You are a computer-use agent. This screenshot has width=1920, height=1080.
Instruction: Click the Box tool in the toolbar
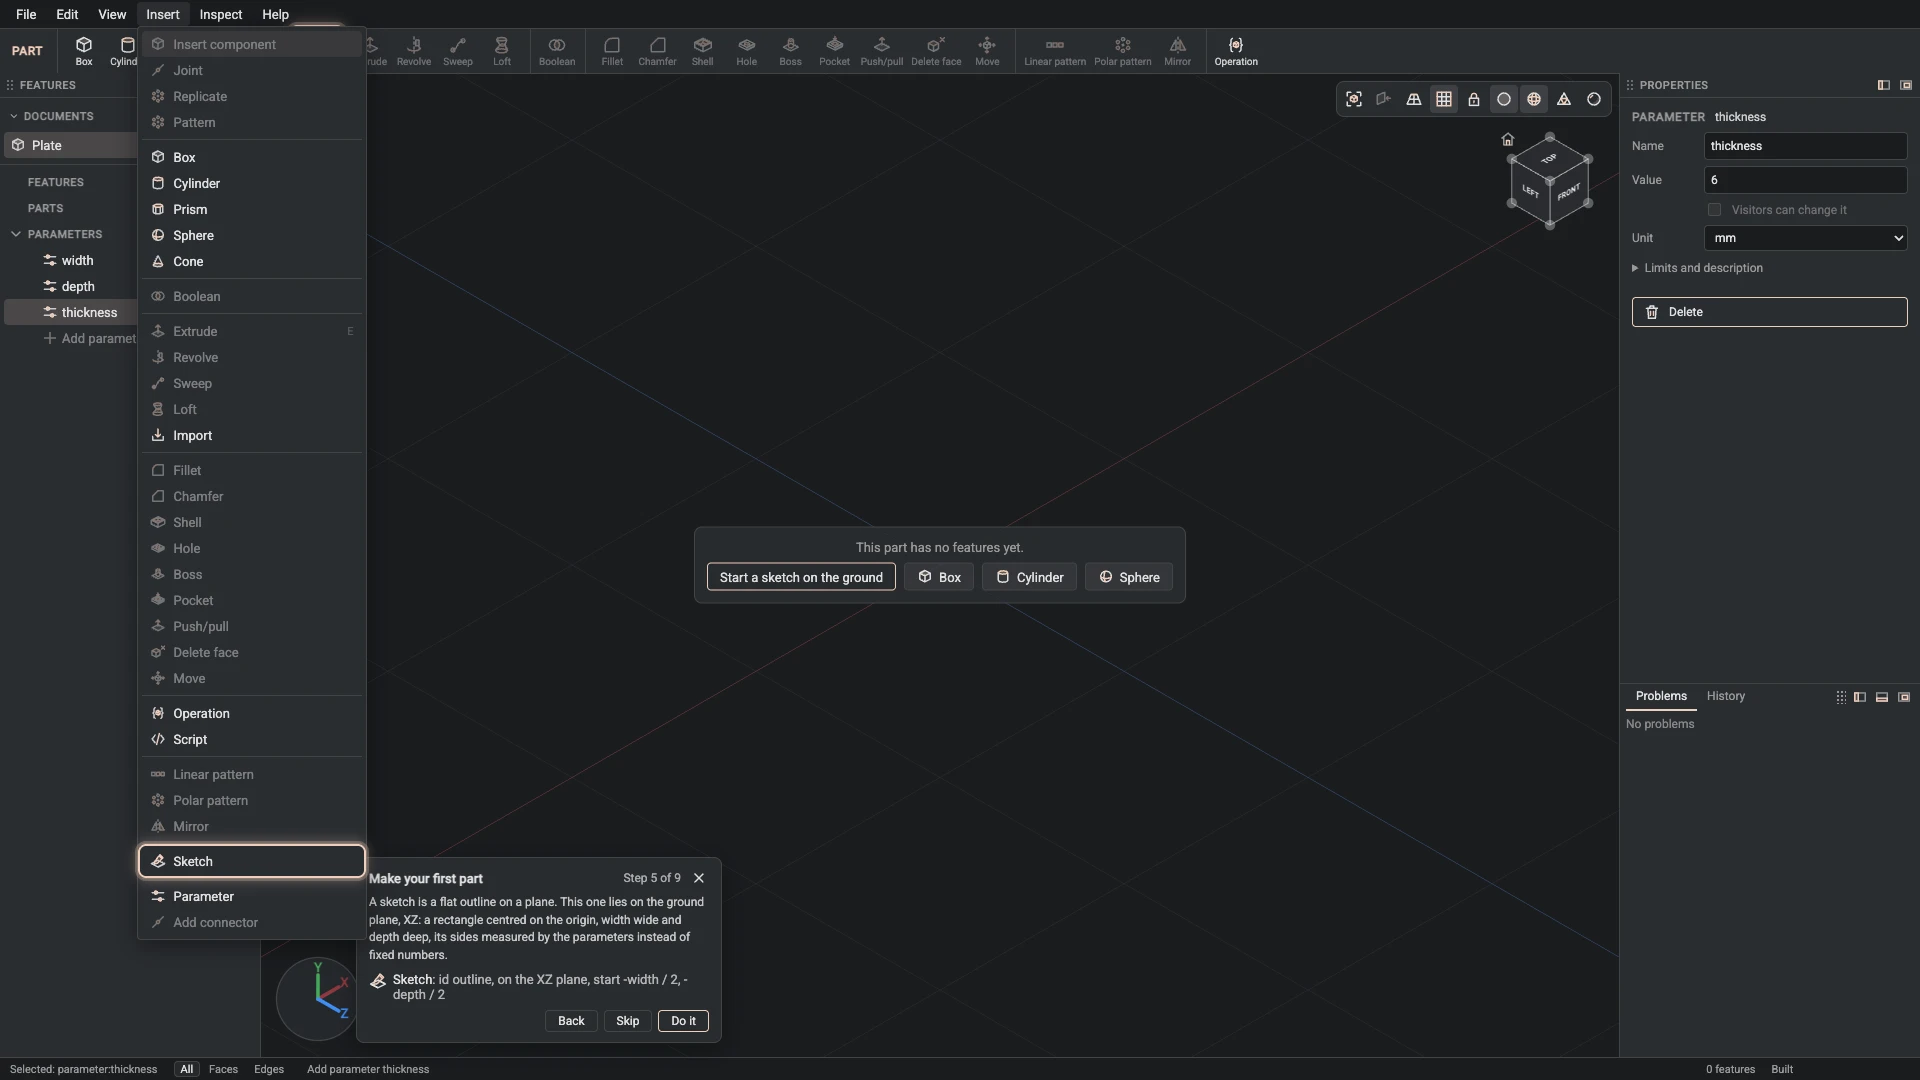84,51
